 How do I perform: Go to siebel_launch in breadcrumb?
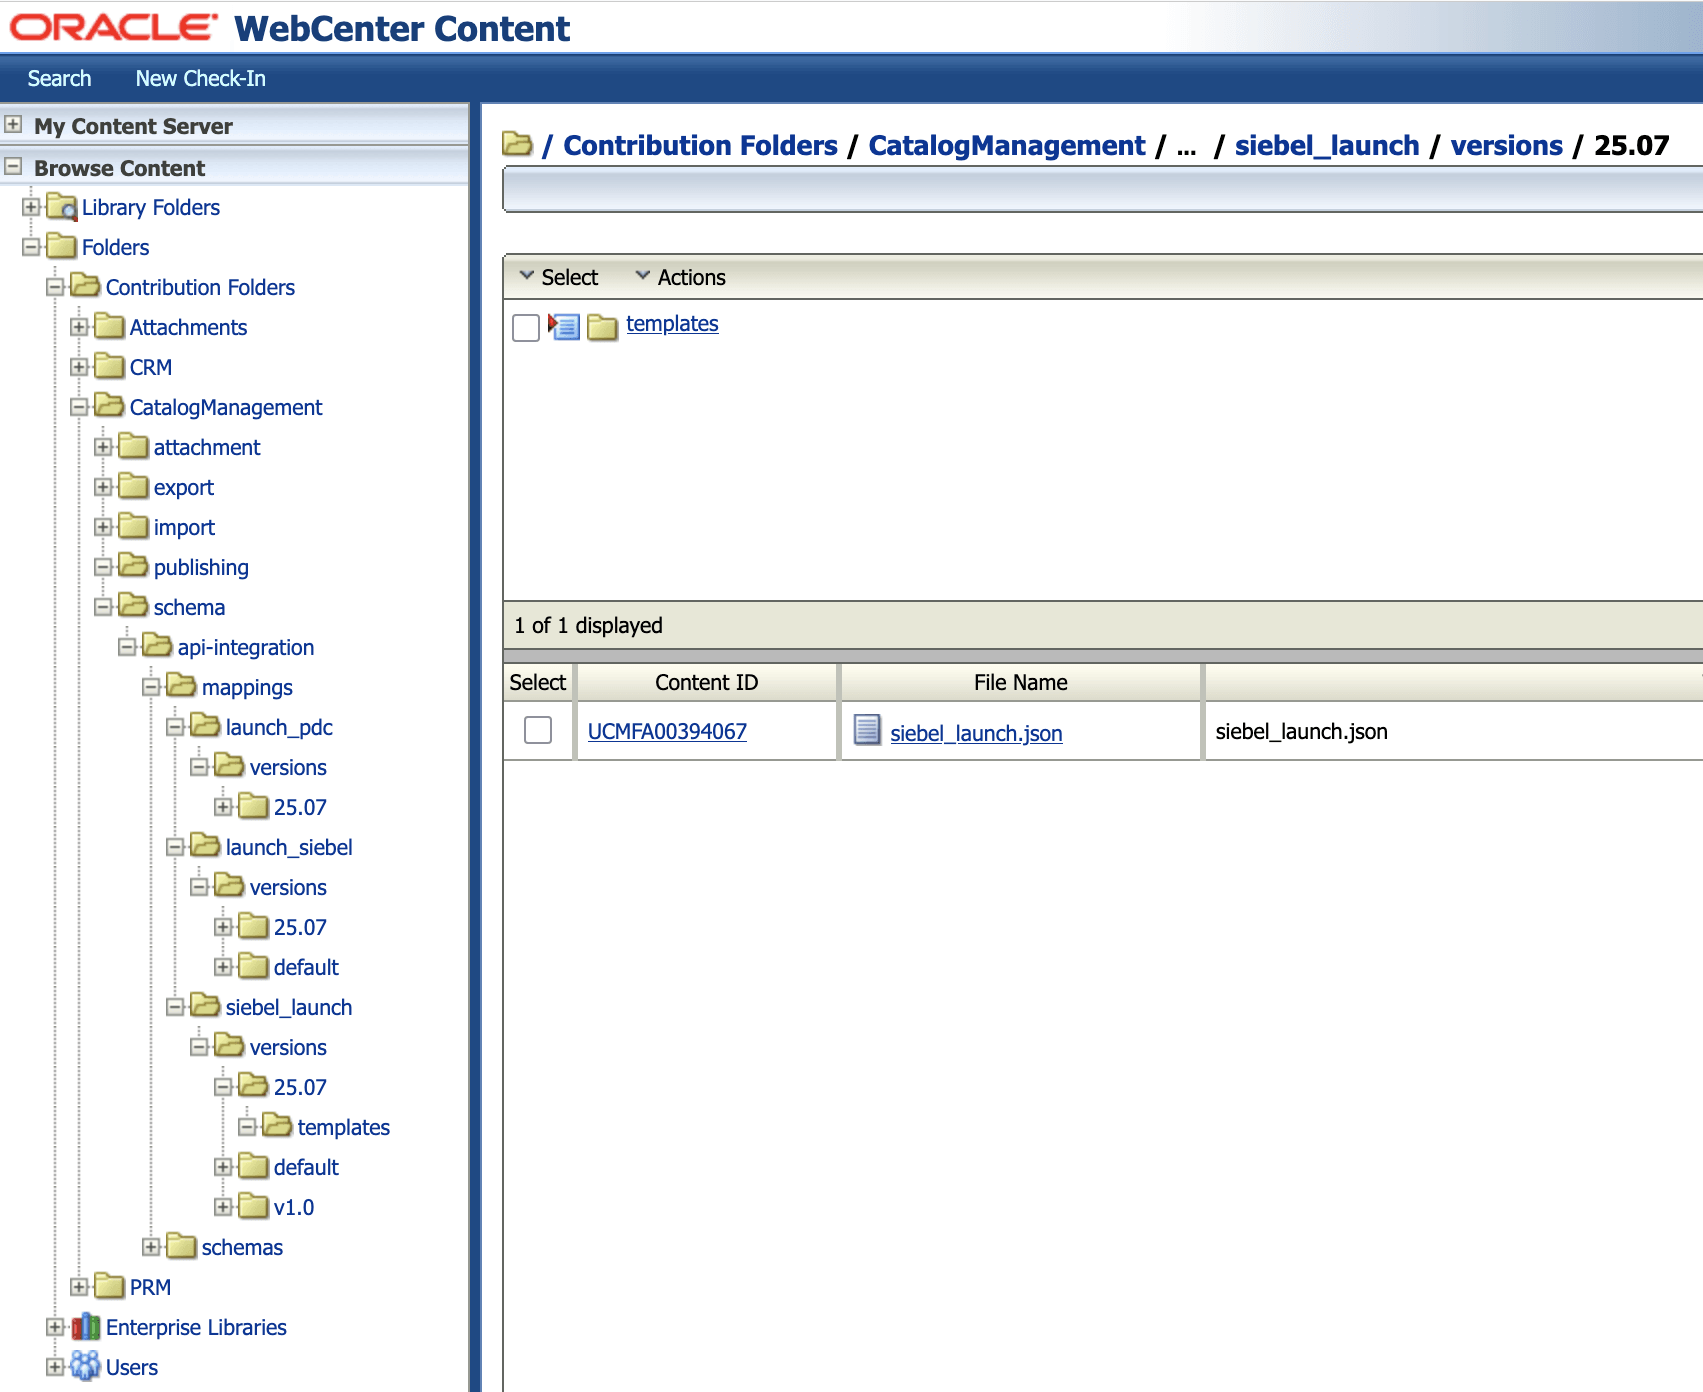coord(1327,145)
